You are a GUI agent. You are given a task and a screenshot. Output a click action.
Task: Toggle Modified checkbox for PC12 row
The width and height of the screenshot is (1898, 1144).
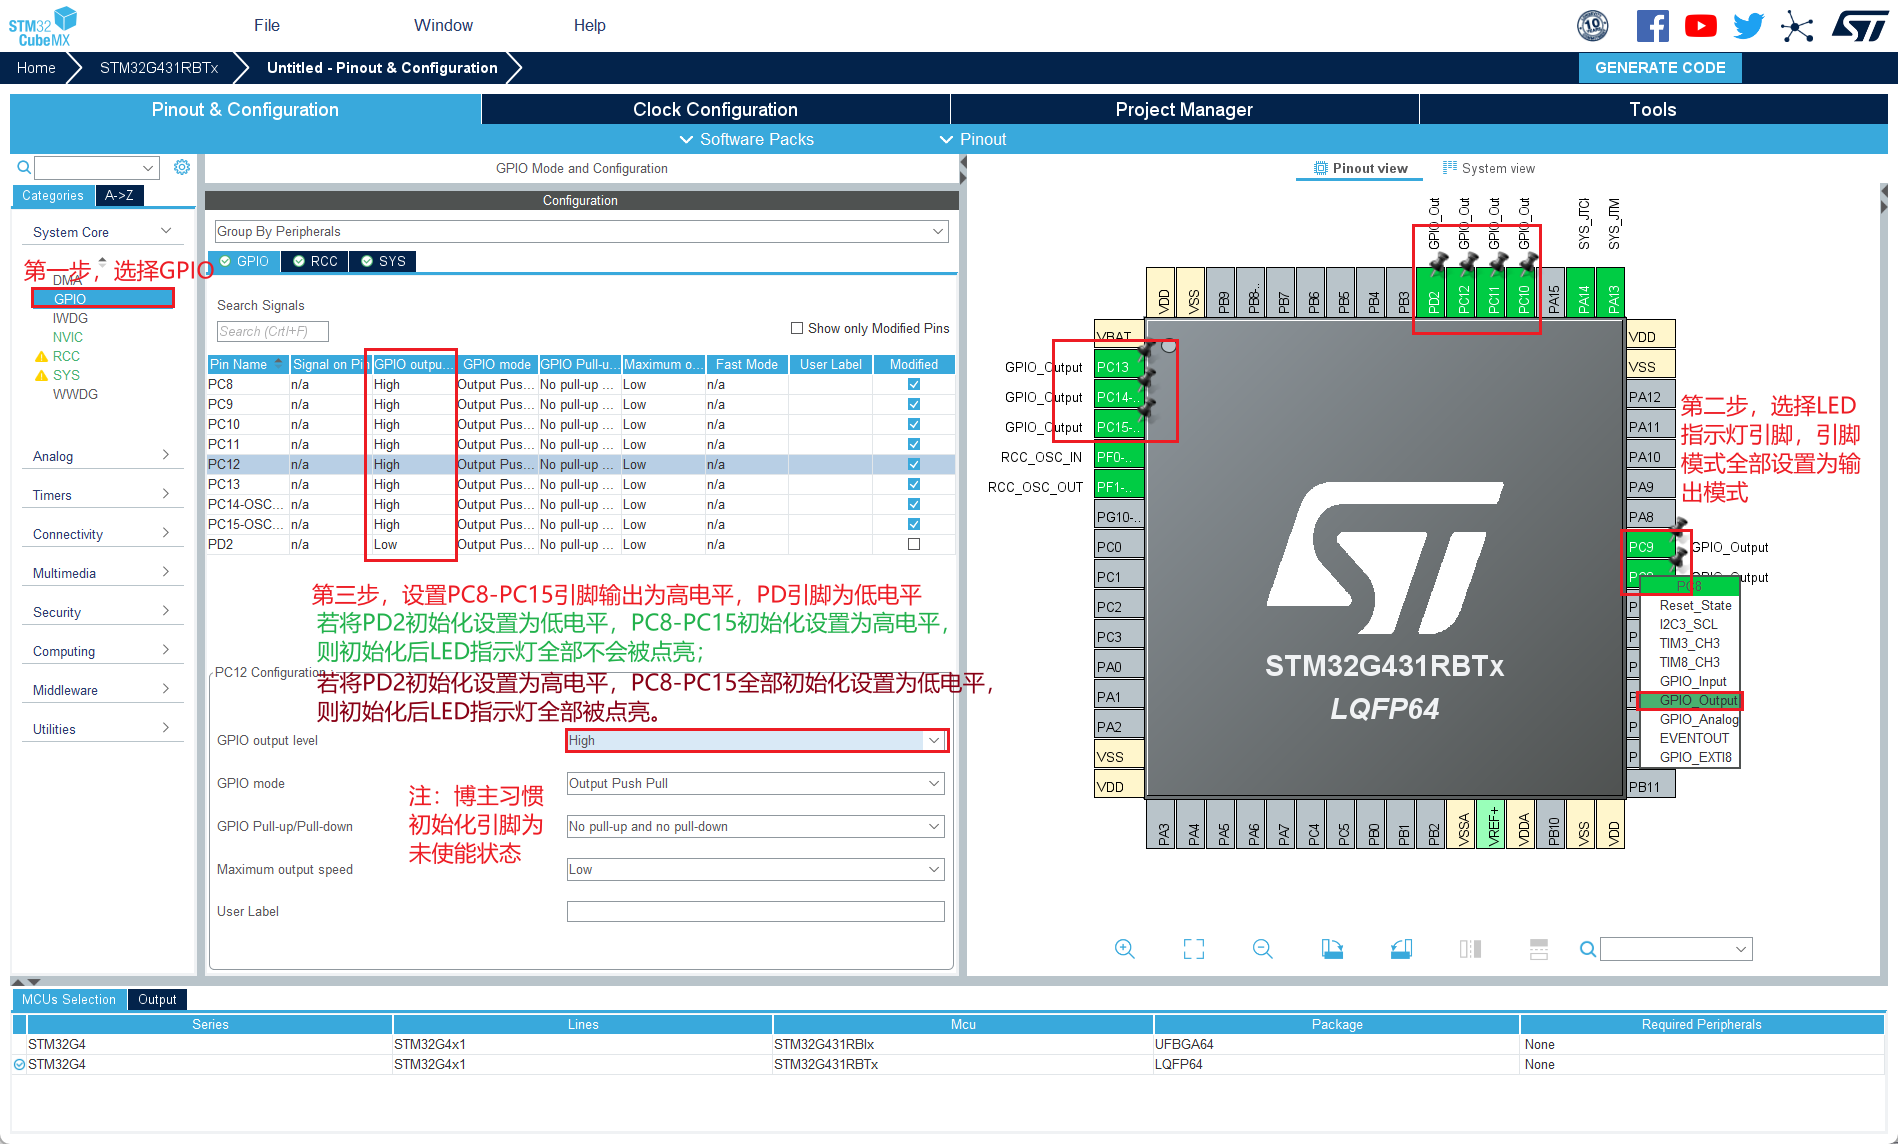coord(914,464)
